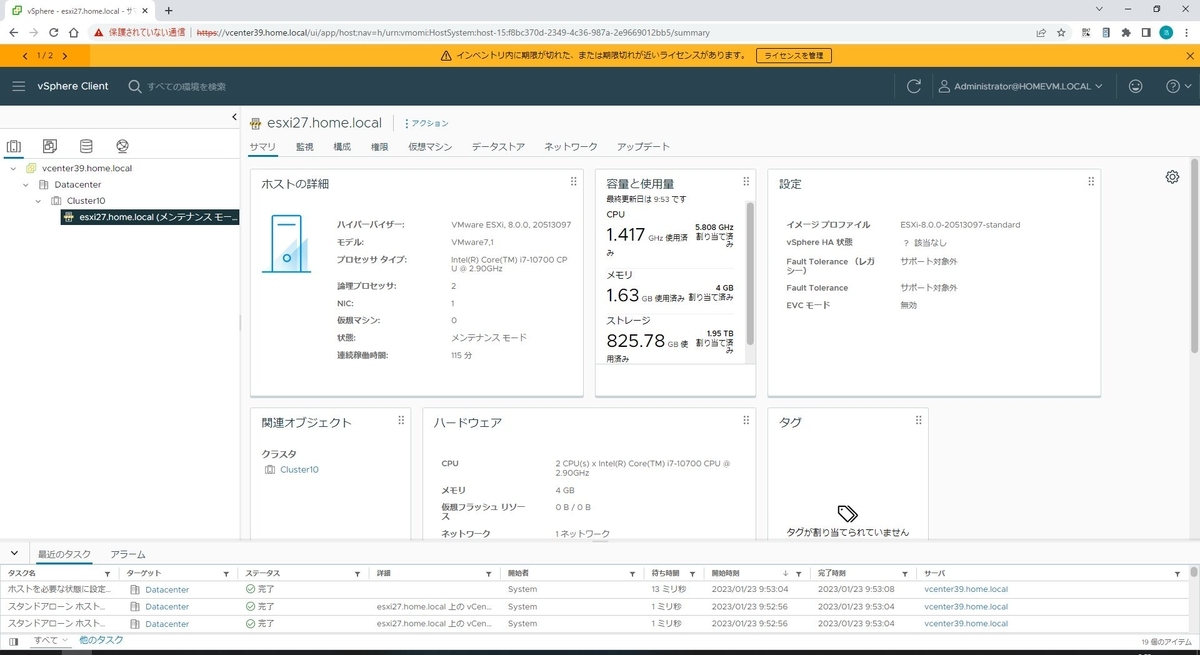Select the Networking inventory icon
Image resolution: width=1200 pixels, height=655 pixels.
click(x=122, y=146)
